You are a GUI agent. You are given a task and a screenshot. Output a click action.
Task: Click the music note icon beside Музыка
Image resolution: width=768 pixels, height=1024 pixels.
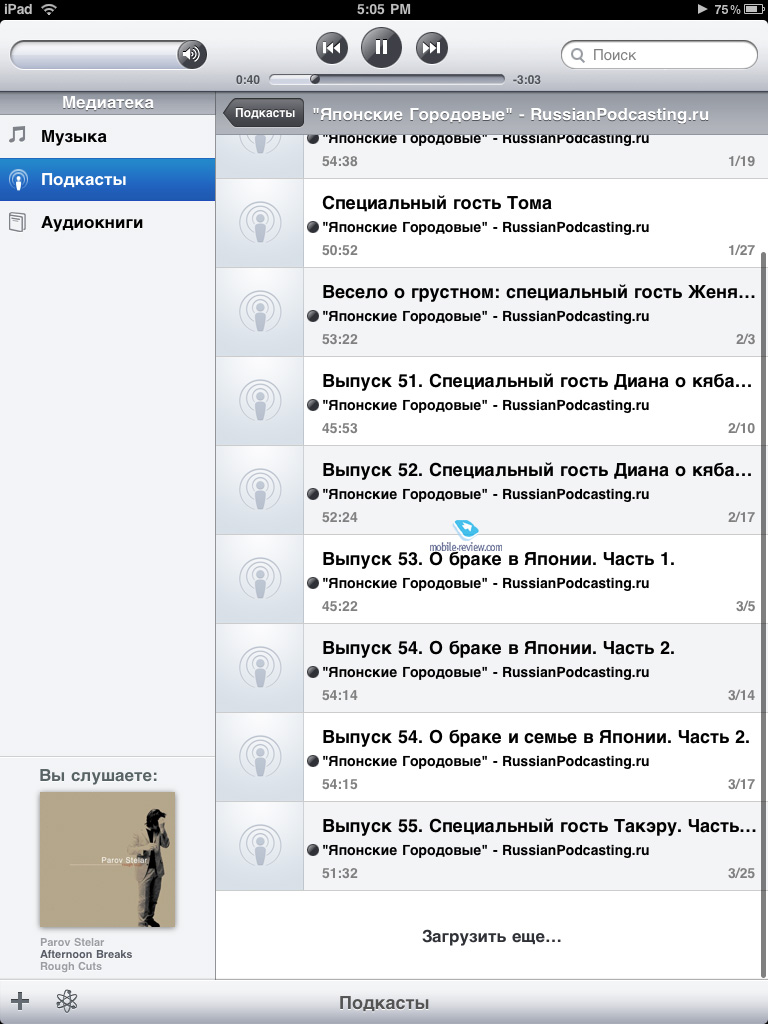(x=17, y=135)
